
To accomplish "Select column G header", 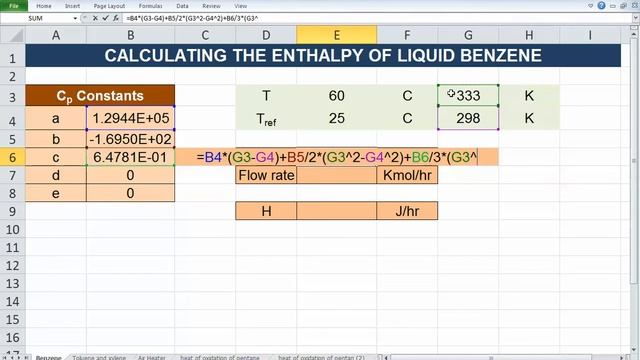I will pos(468,35).
